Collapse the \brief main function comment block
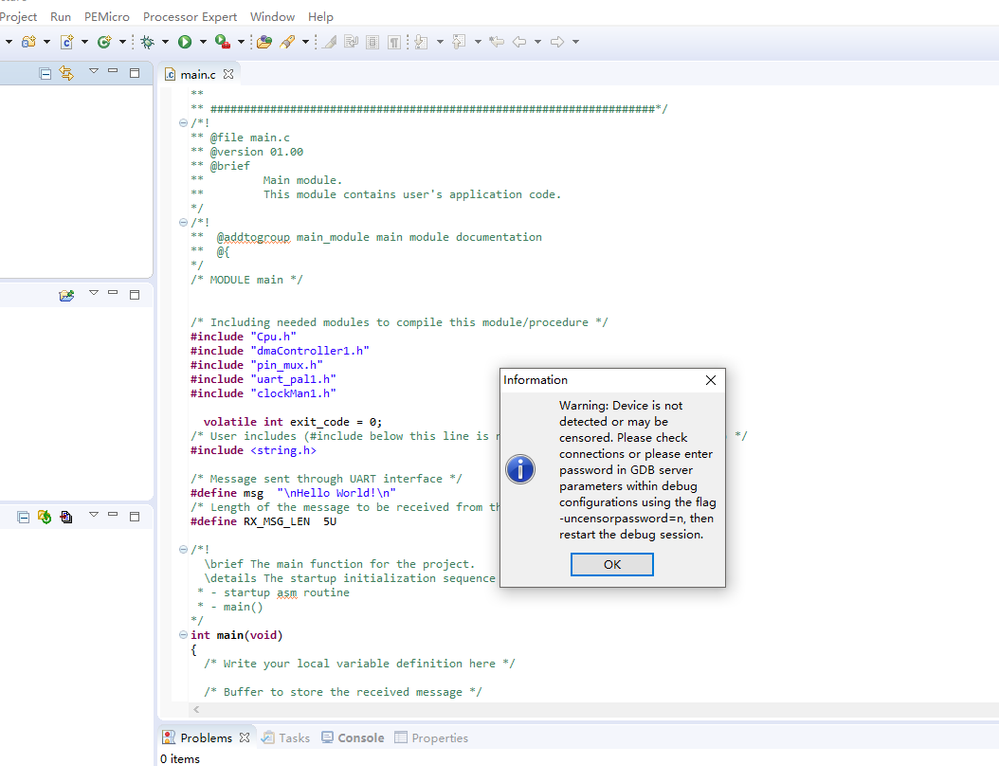Image resolution: width=999 pixels, height=766 pixels. [183, 549]
